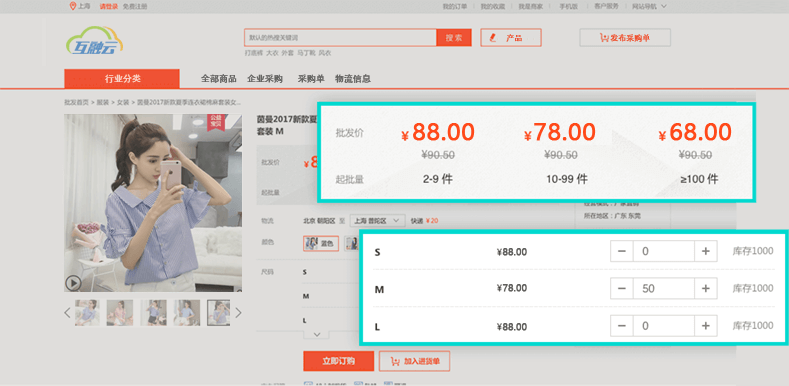
Task: Click the 发布采购单 cart button
Action: 625,38
